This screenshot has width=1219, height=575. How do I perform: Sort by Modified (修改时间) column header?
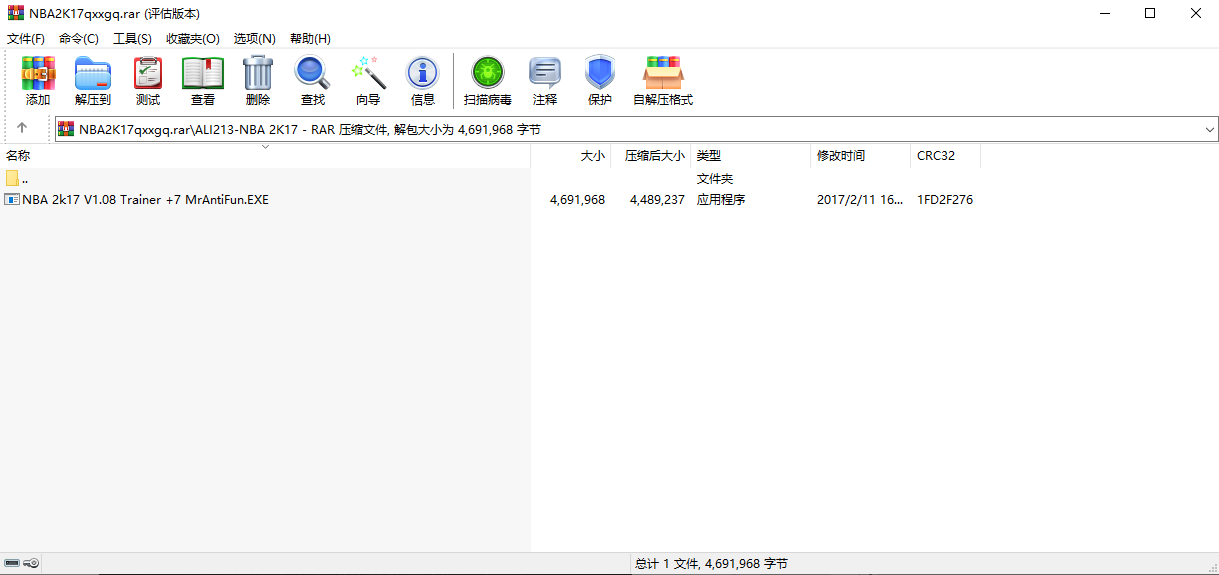coord(860,156)
